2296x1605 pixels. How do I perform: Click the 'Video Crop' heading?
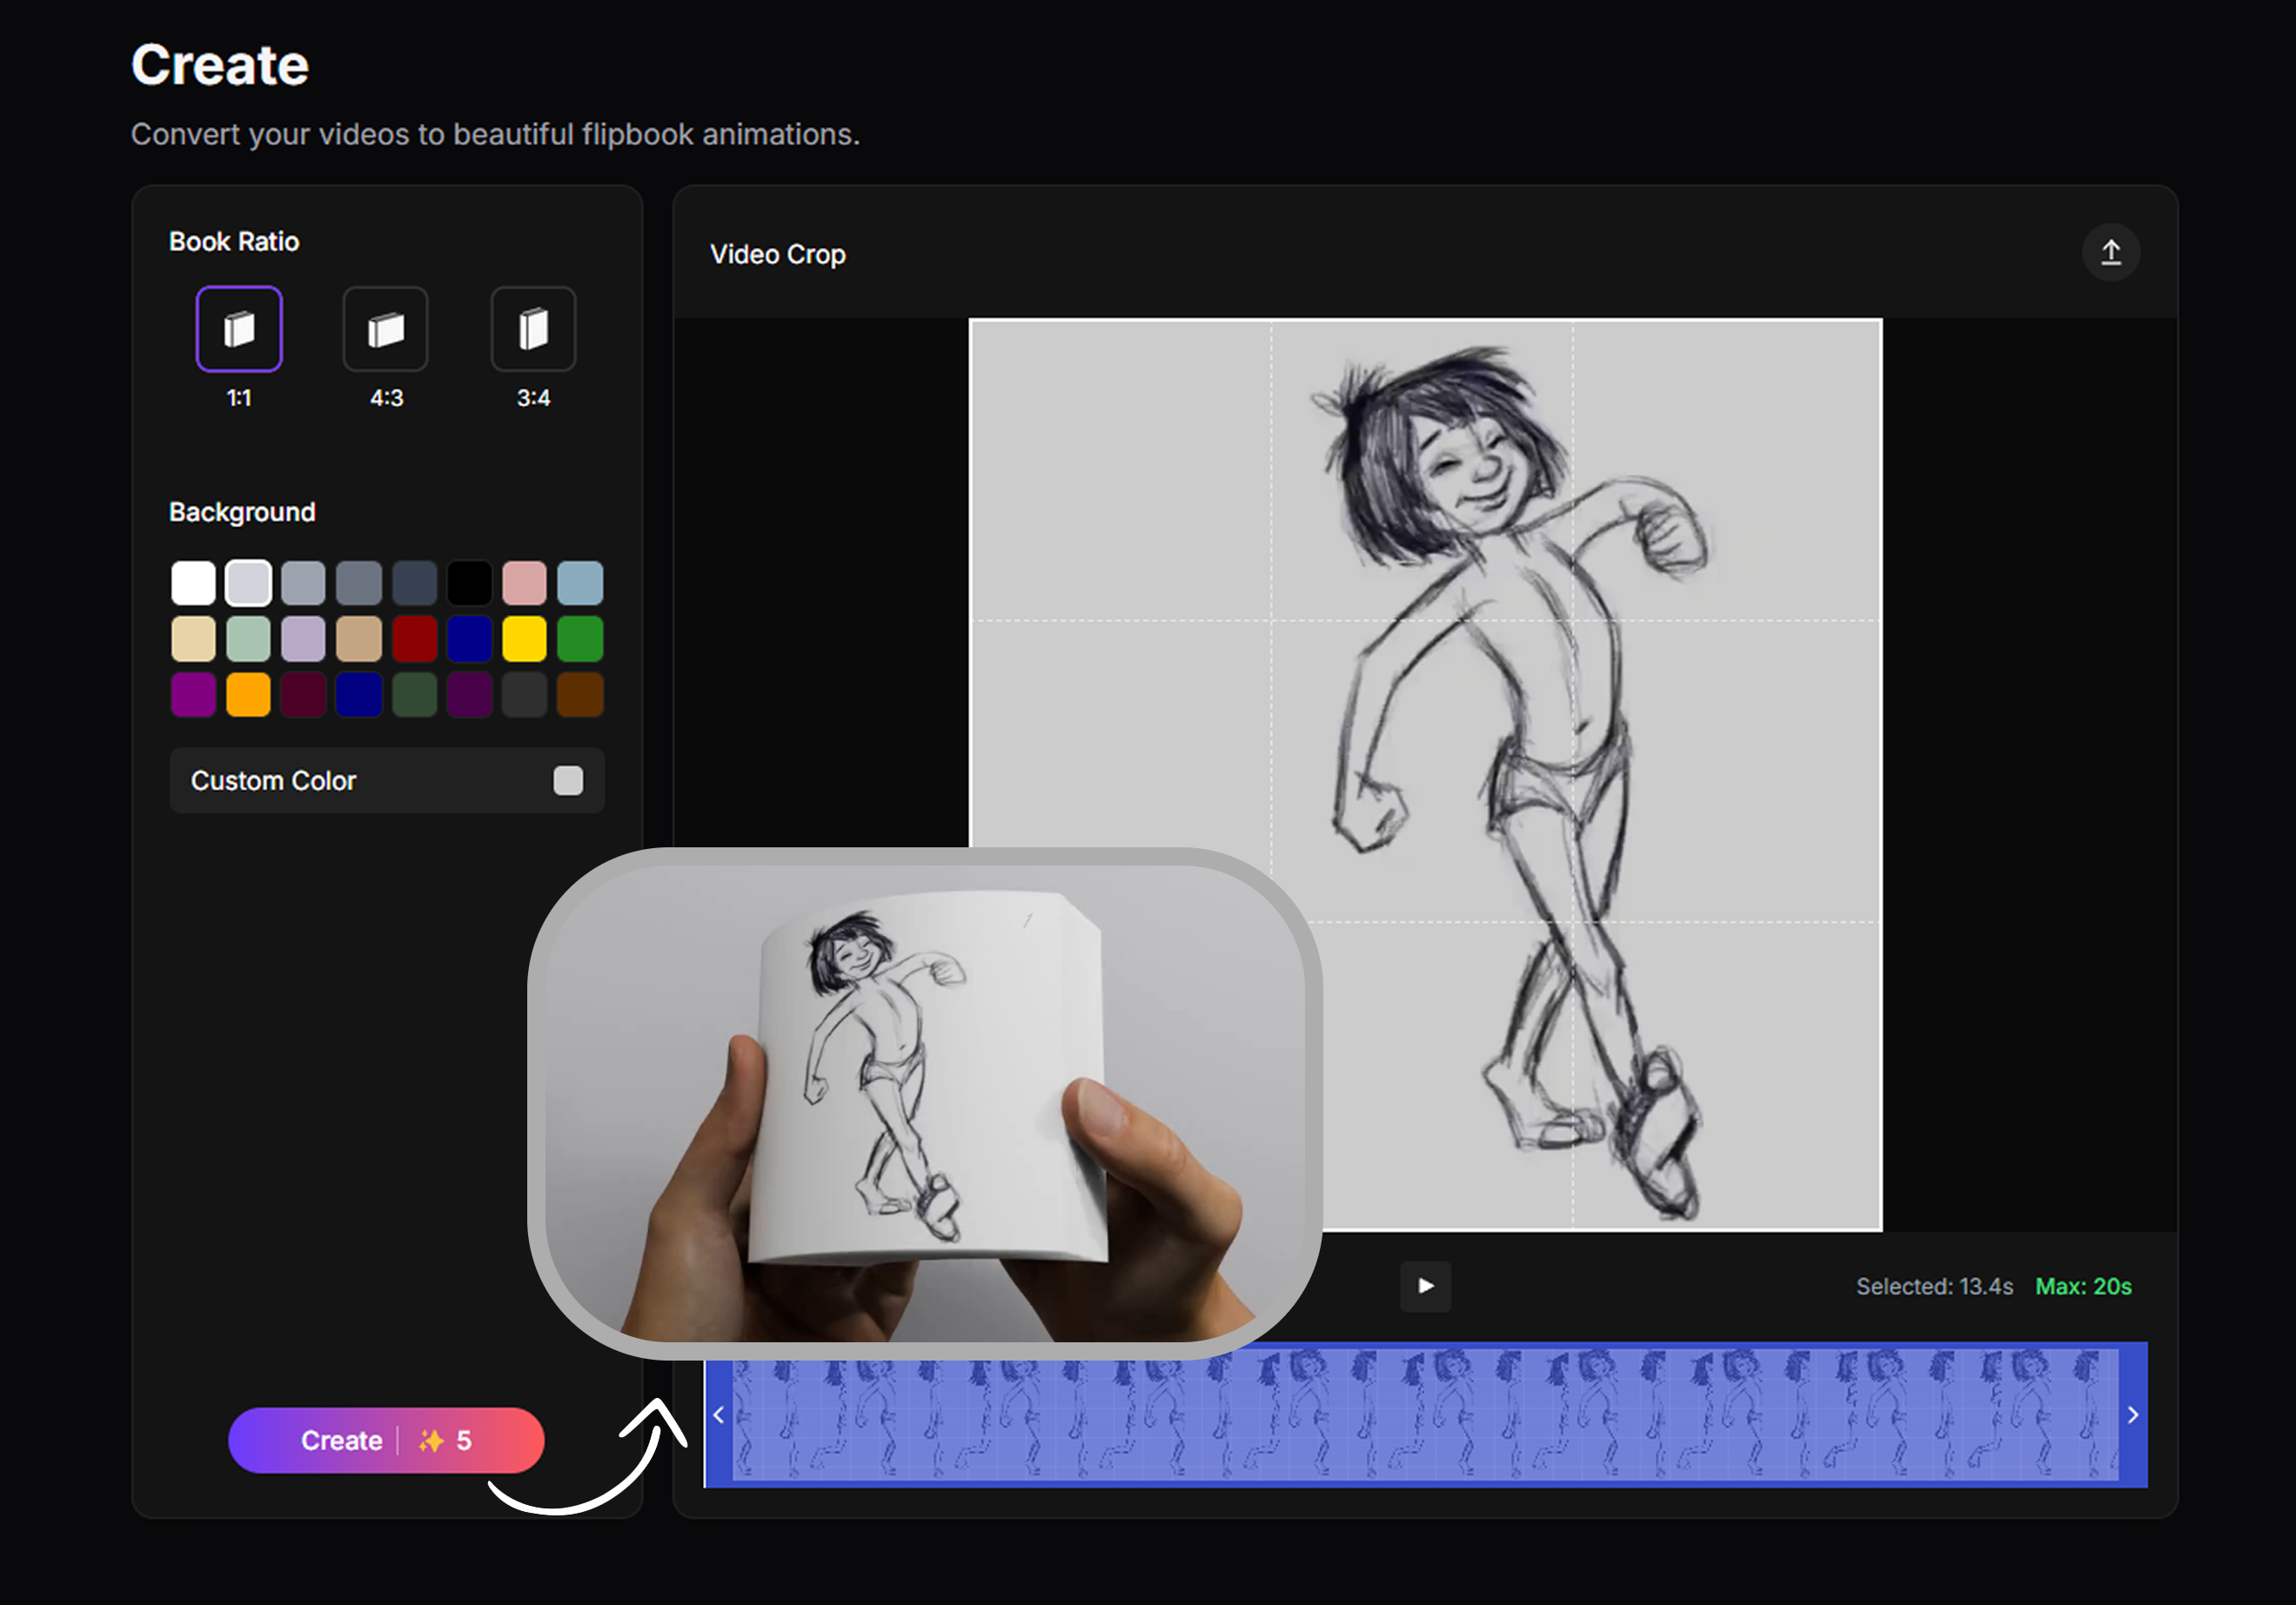(778, 254)
